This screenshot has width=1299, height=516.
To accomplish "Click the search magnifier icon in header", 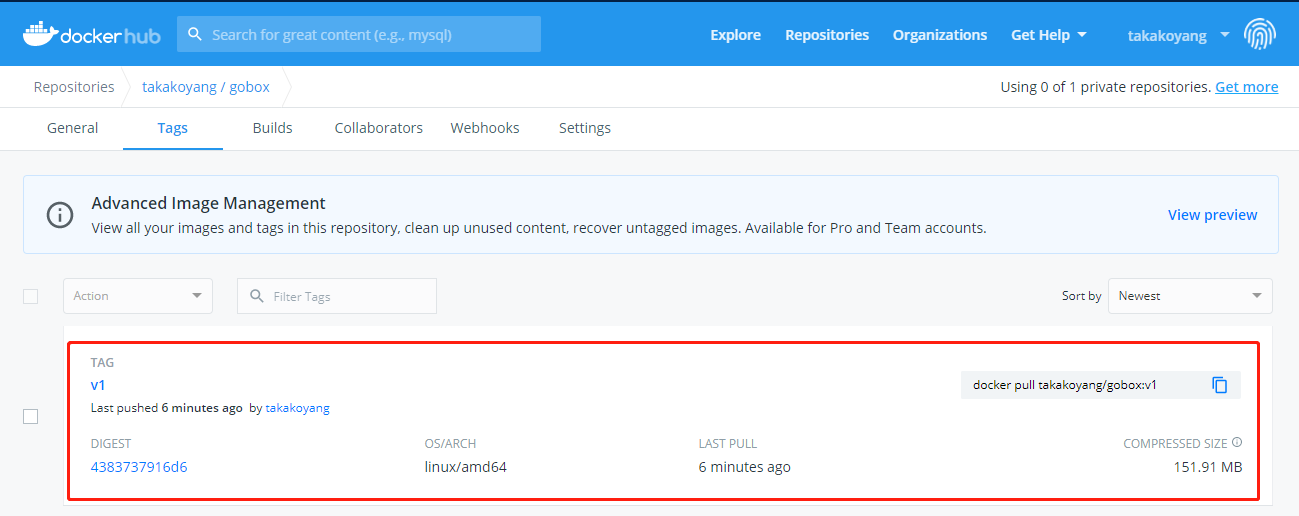I will pos(195,34).
